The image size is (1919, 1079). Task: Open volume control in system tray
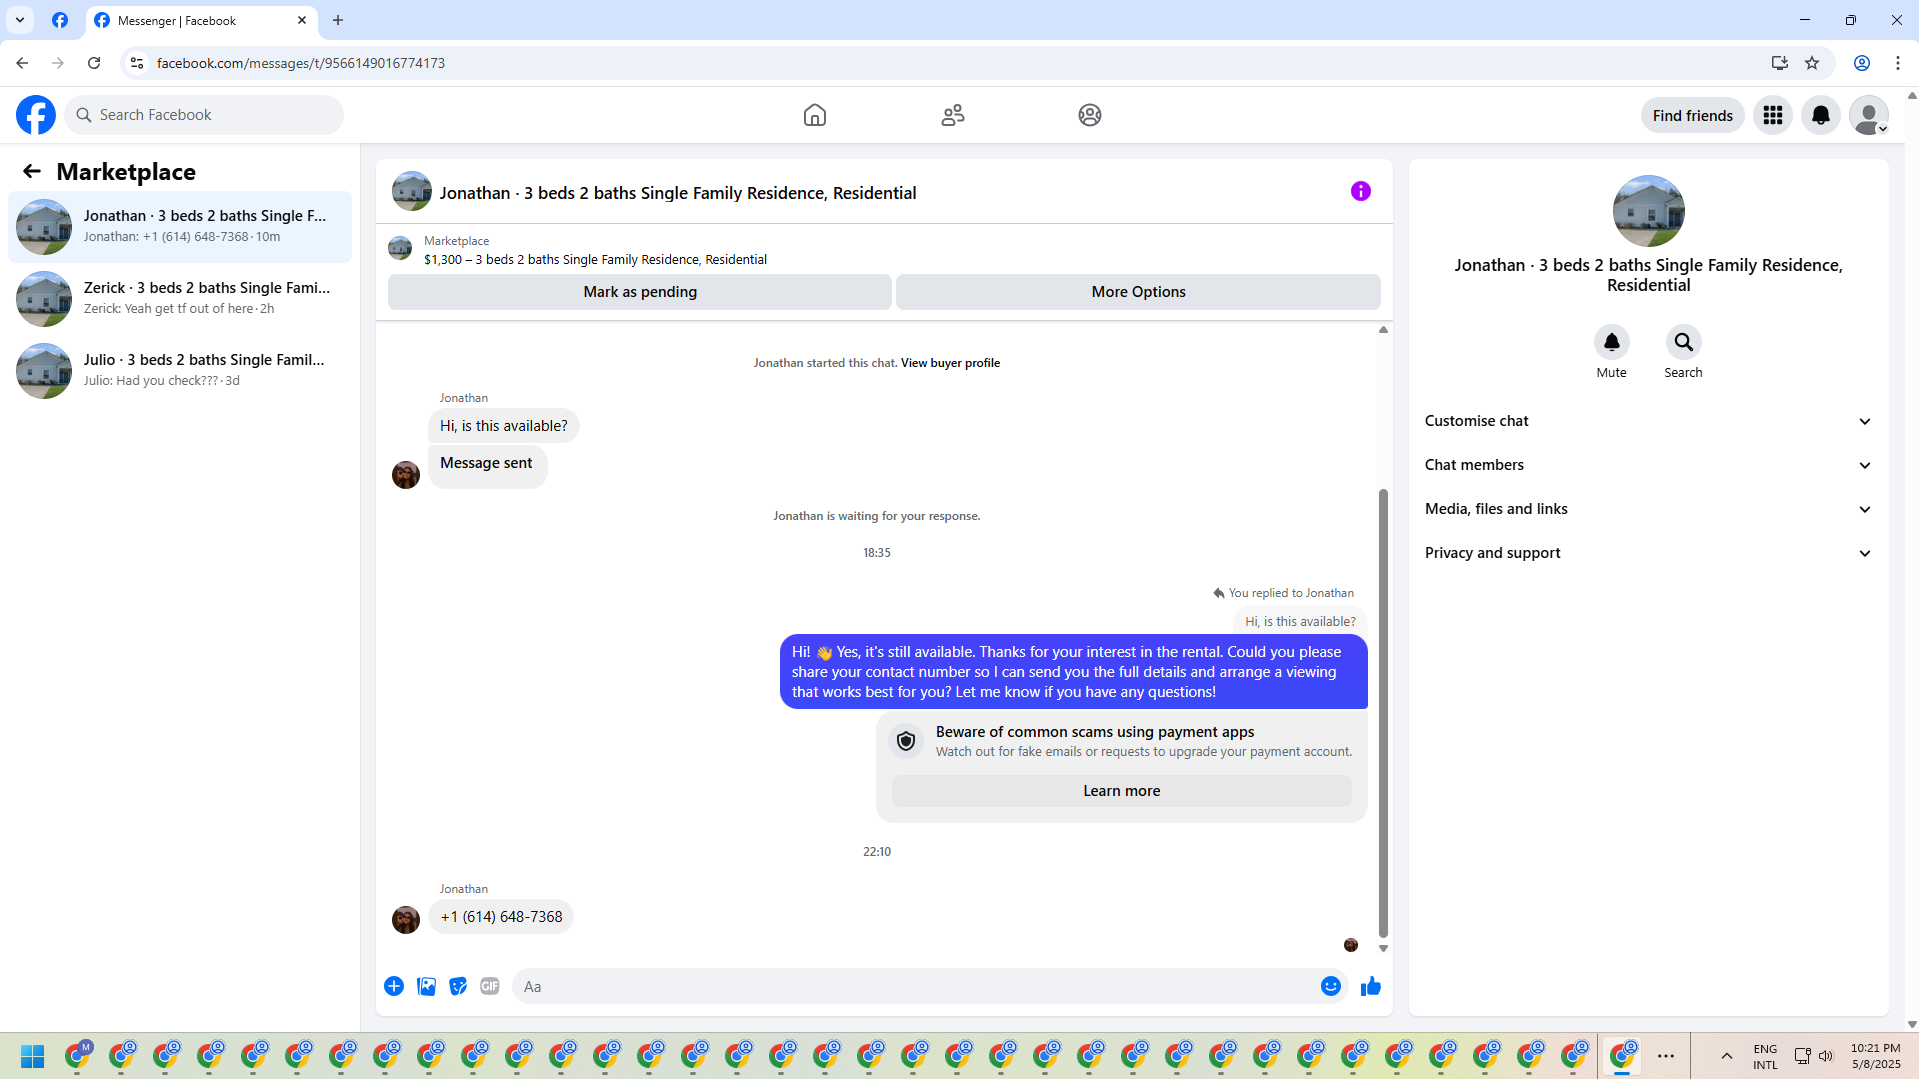pyautogui.click(x=1826, y=1056)
